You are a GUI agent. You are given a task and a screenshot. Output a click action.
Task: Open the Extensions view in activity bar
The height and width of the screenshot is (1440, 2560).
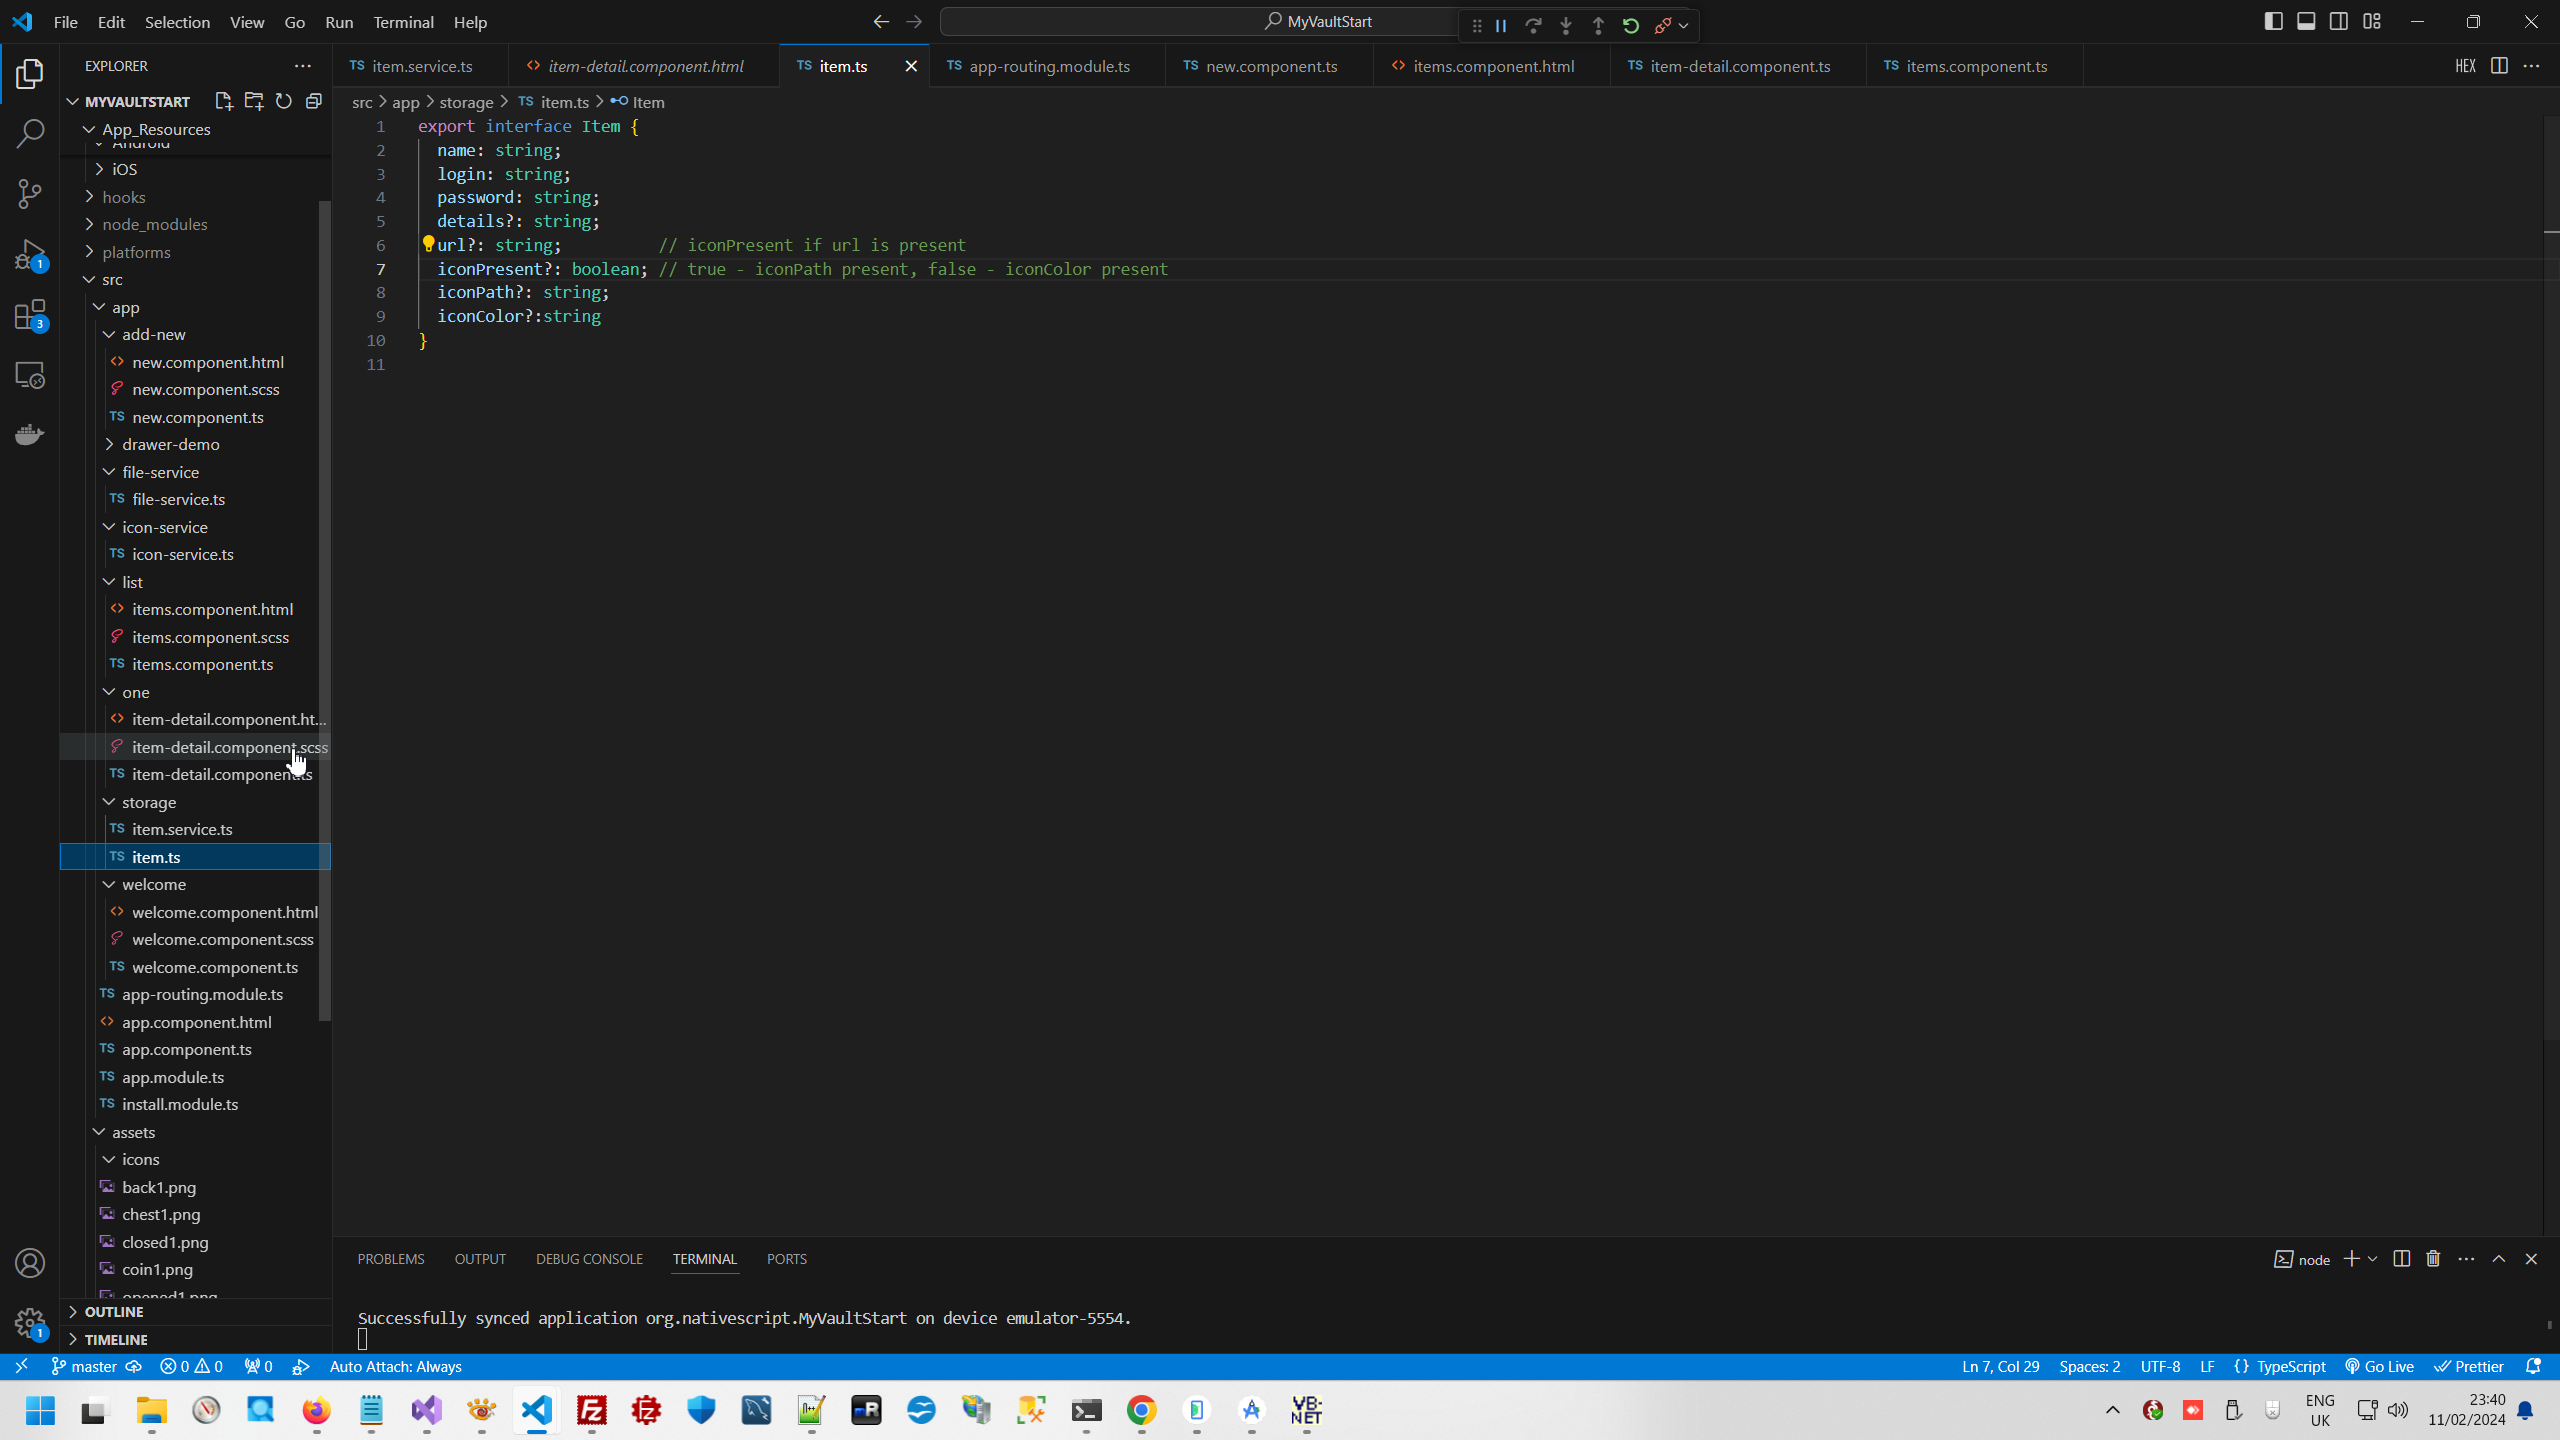[x=30, y=315]
